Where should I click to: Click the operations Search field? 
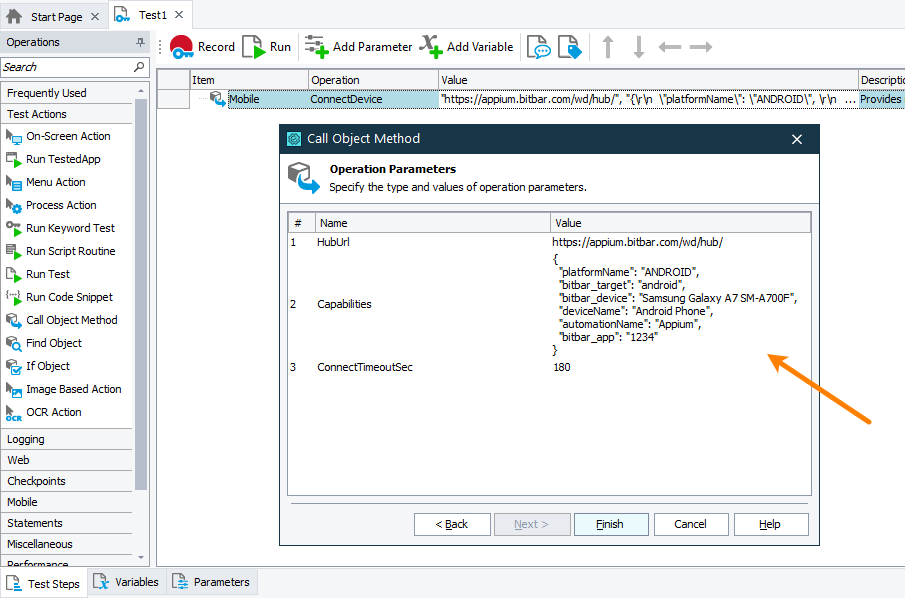66,67
